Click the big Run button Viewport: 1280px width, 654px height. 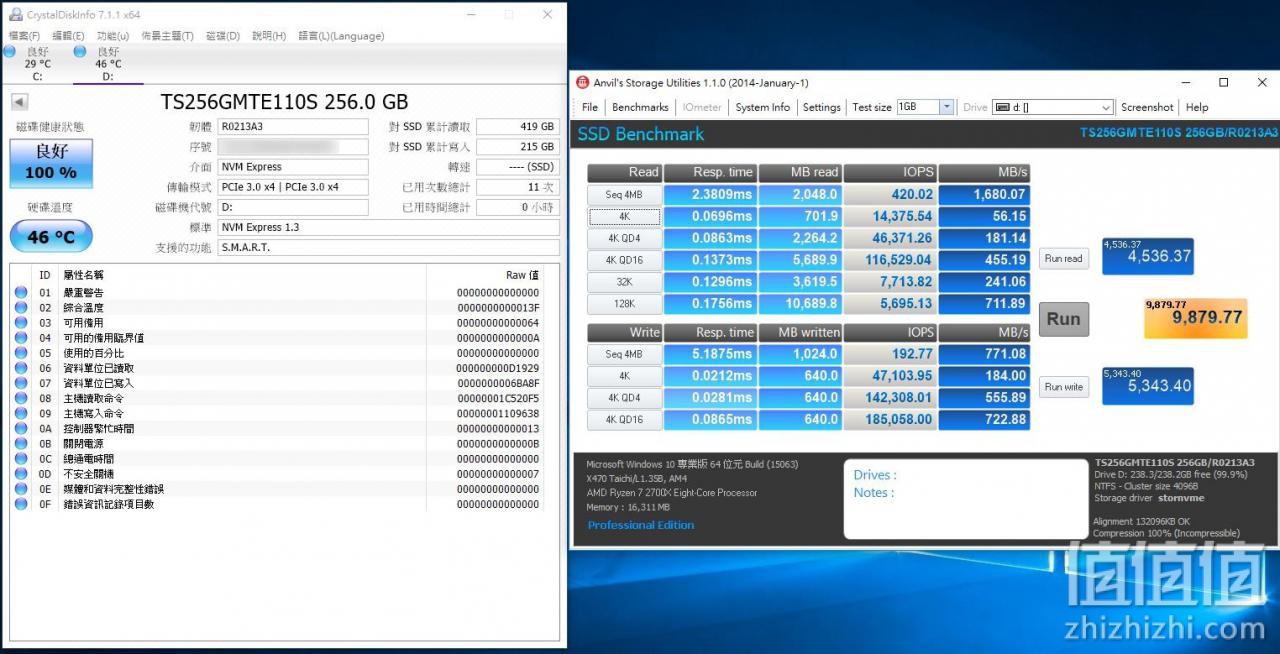point(1063,319)
